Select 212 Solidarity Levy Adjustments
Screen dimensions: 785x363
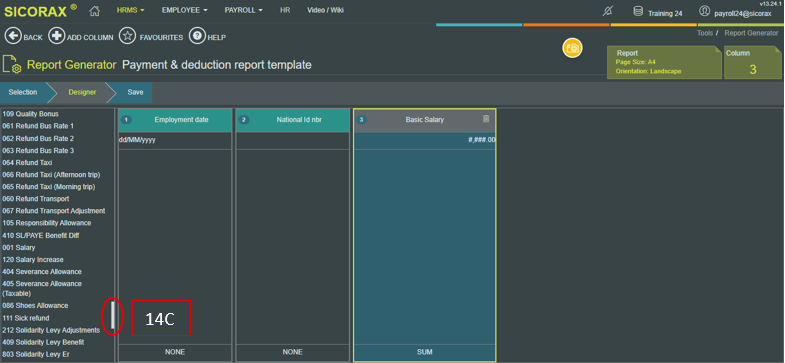click(51, 330)
